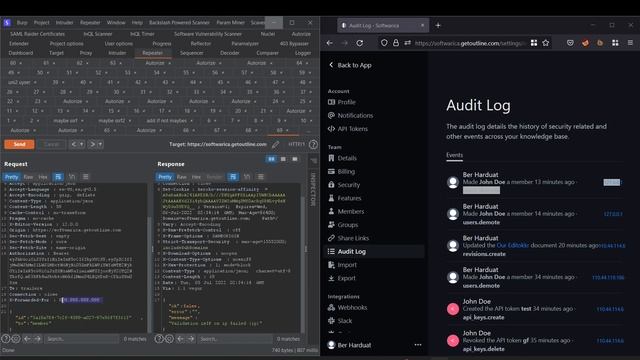Screen dimensions: 640x360
Task: Click the orange Send button in Burp Repeater
Action: [19, 144]
